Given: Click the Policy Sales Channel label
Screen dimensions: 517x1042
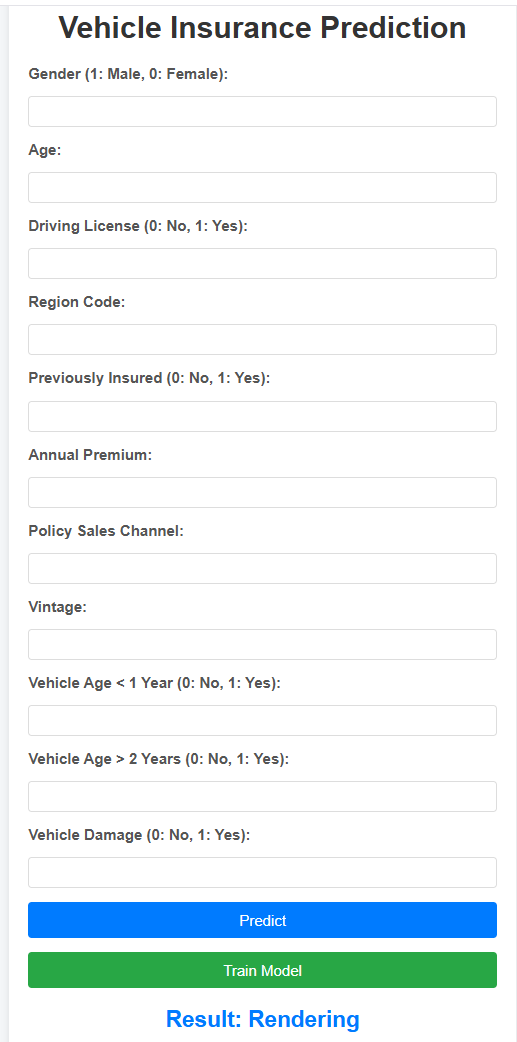Looking at the screenshot, I should click(x=106, y=531).
